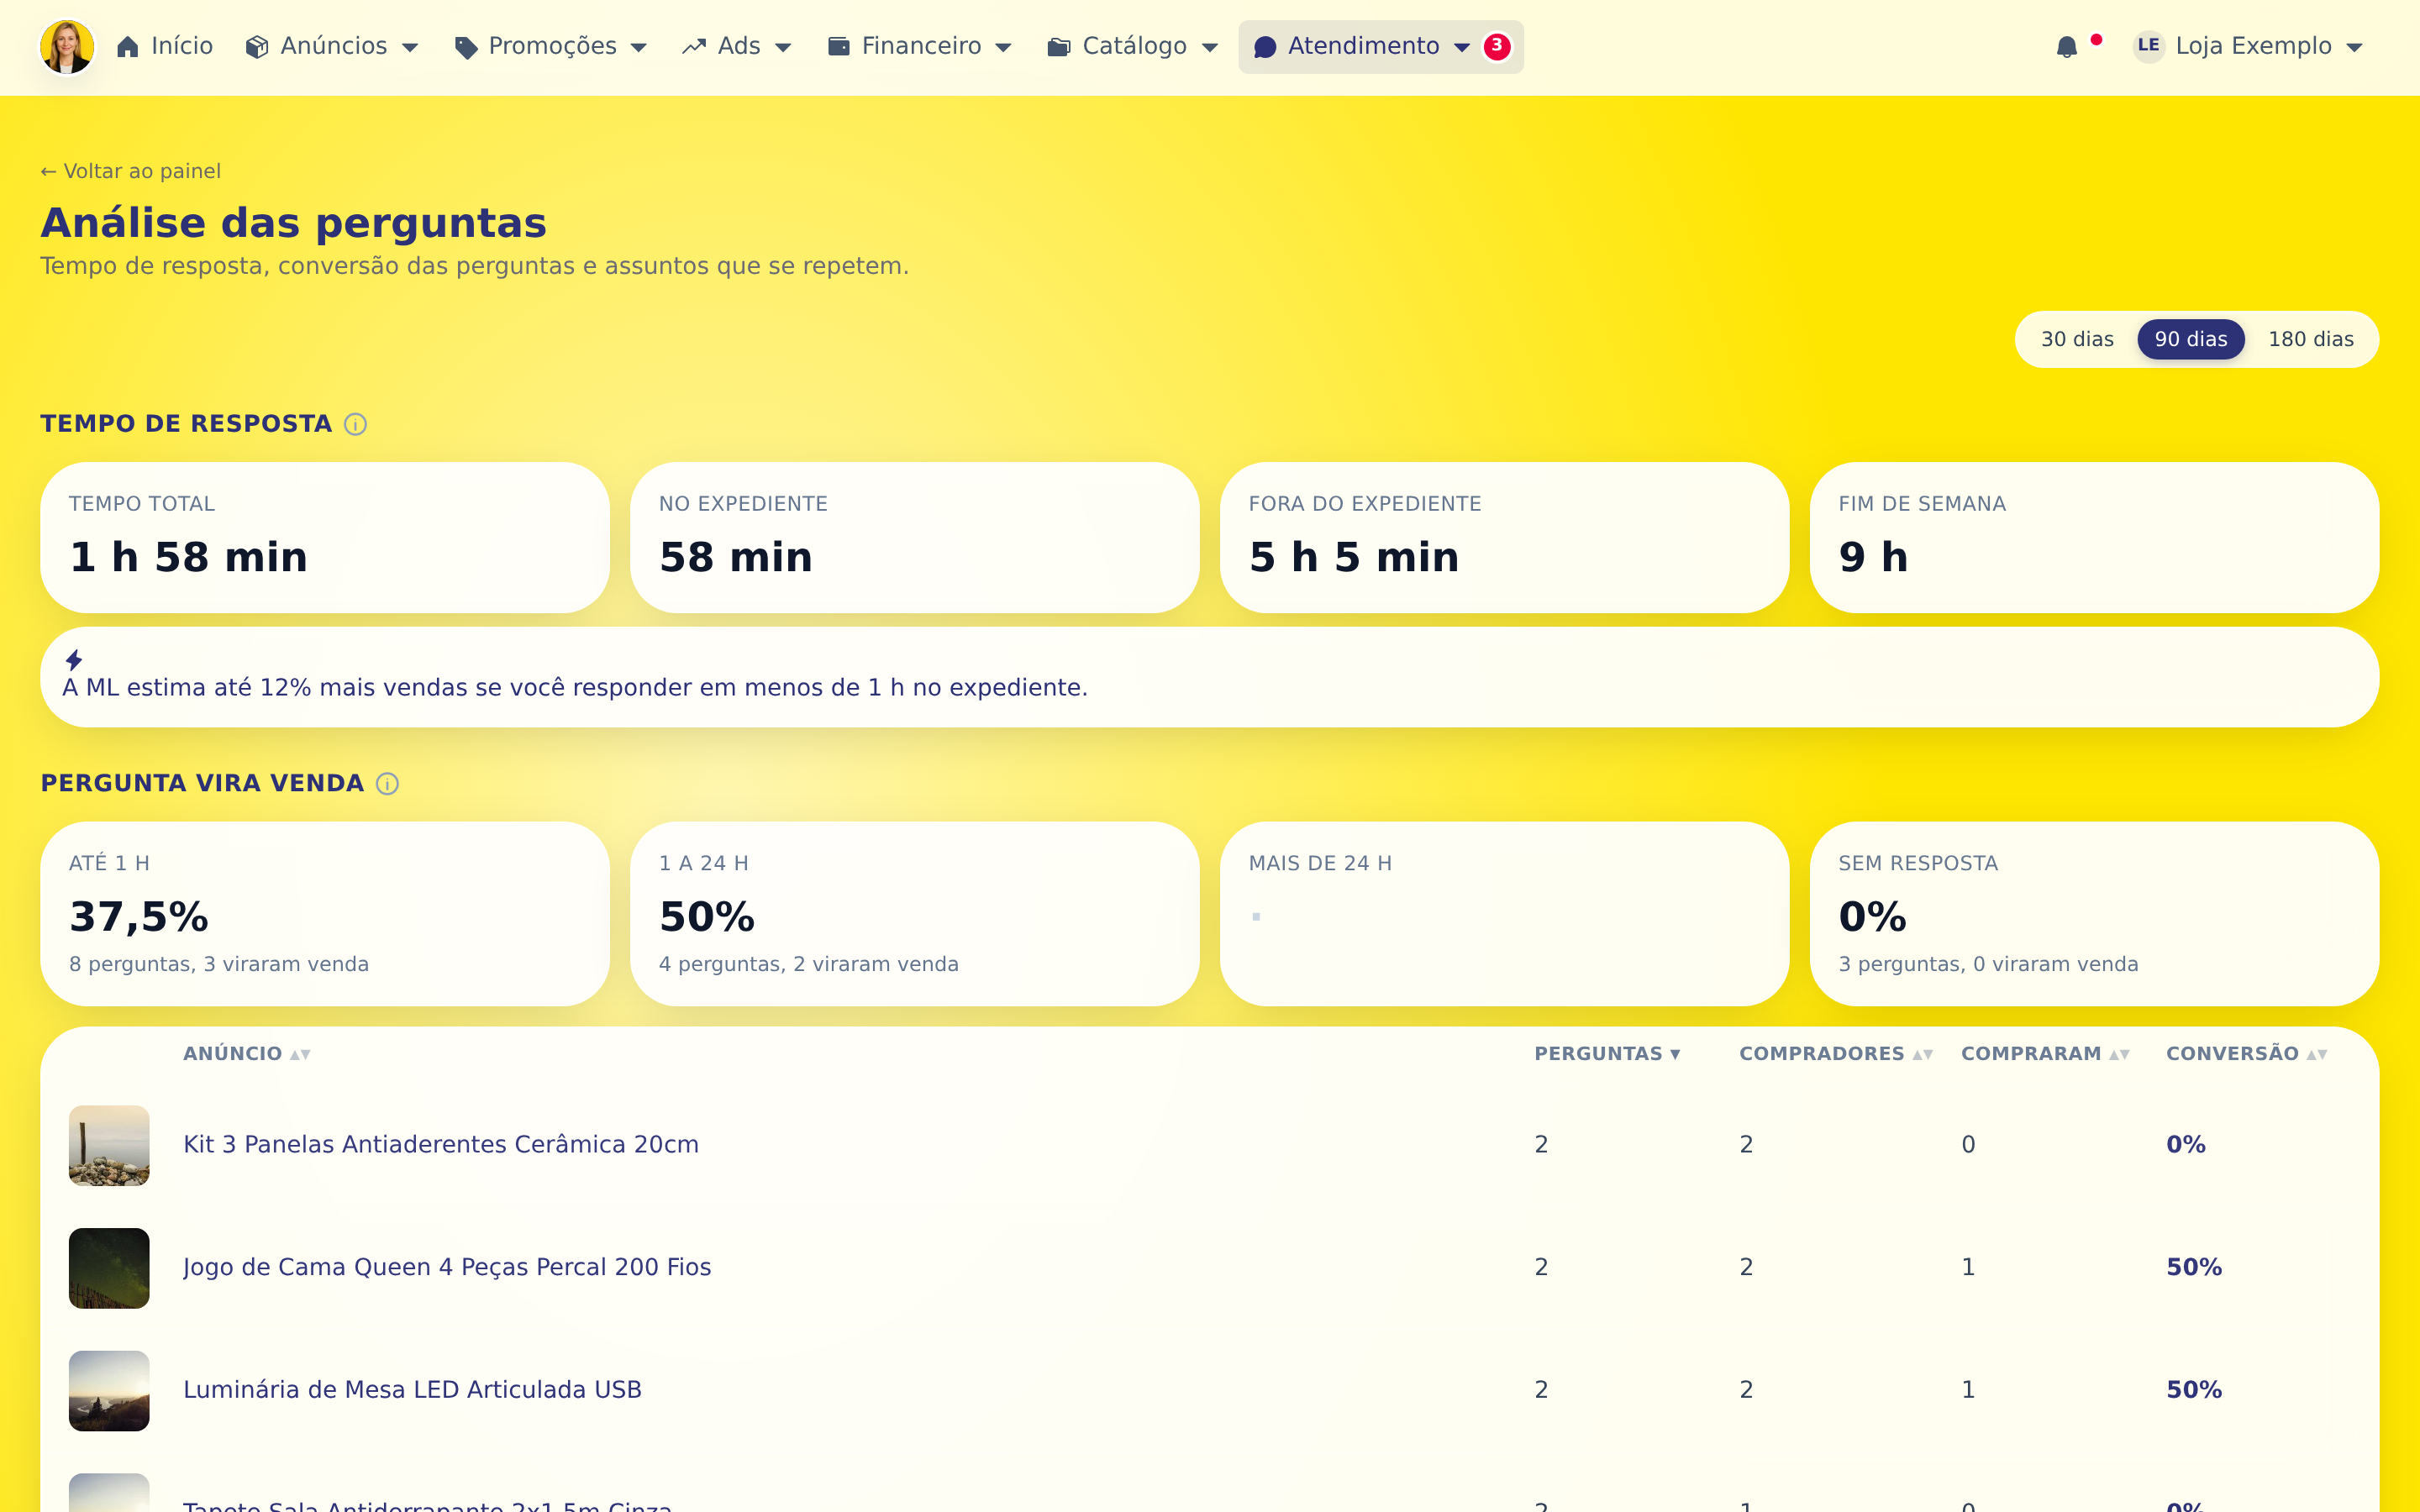Open Luminária de Mesa LED listing

point(412,1391)
